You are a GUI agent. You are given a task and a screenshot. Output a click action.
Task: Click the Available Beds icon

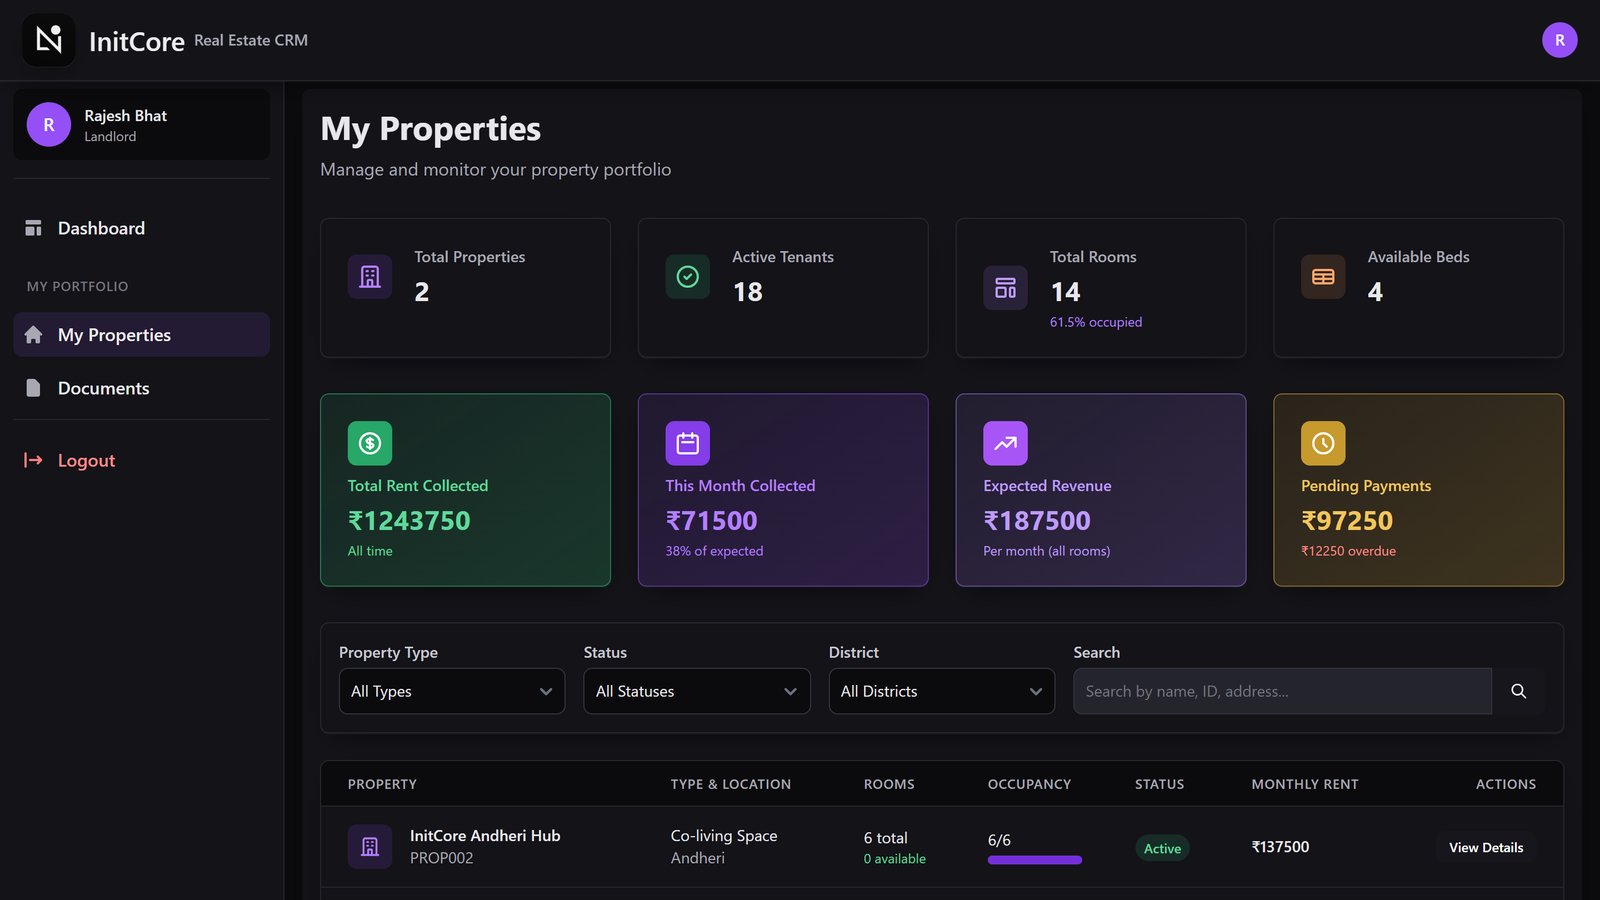(1323, 277)
